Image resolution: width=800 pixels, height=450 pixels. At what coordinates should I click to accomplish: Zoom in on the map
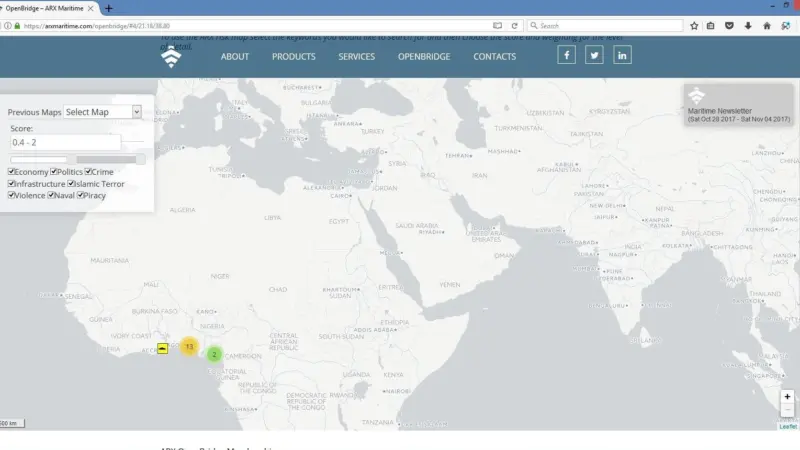(787, 396)
